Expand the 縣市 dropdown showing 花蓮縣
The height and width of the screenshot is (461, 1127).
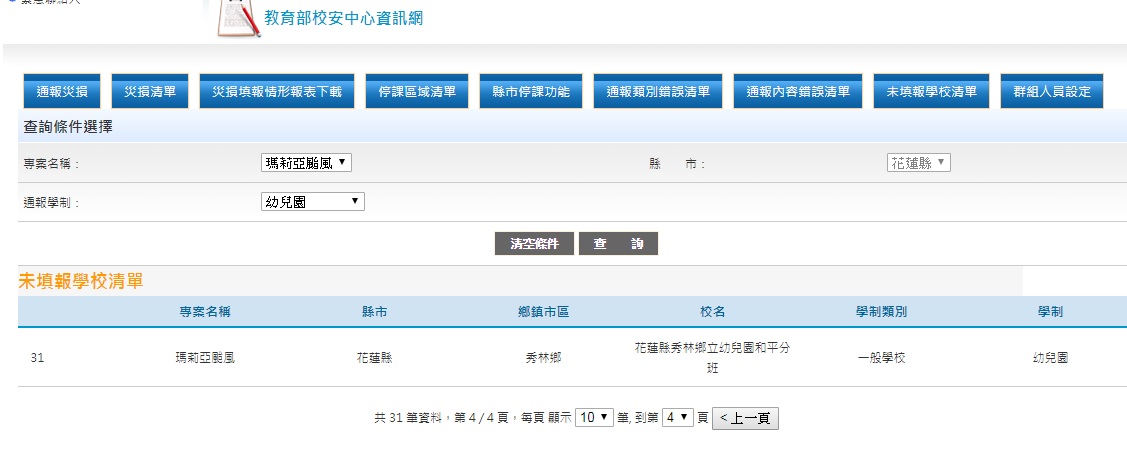[x=918, y=162]
